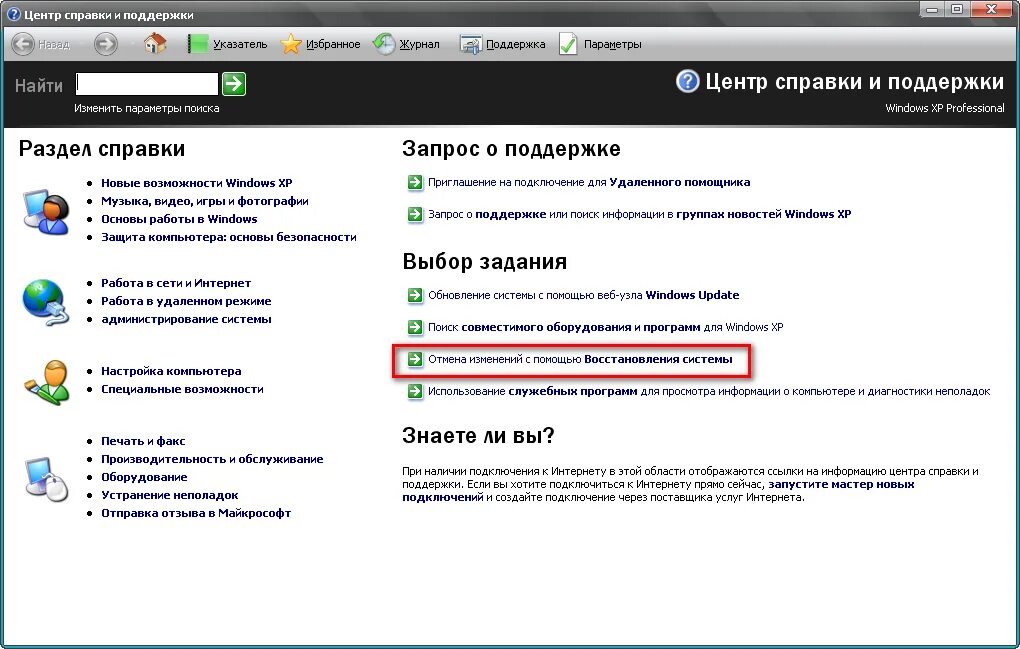The height and width of the screenshot is (649, 1020).
Task: Open Производительность и обслуживание topic
Action: (x=212, y=459)
